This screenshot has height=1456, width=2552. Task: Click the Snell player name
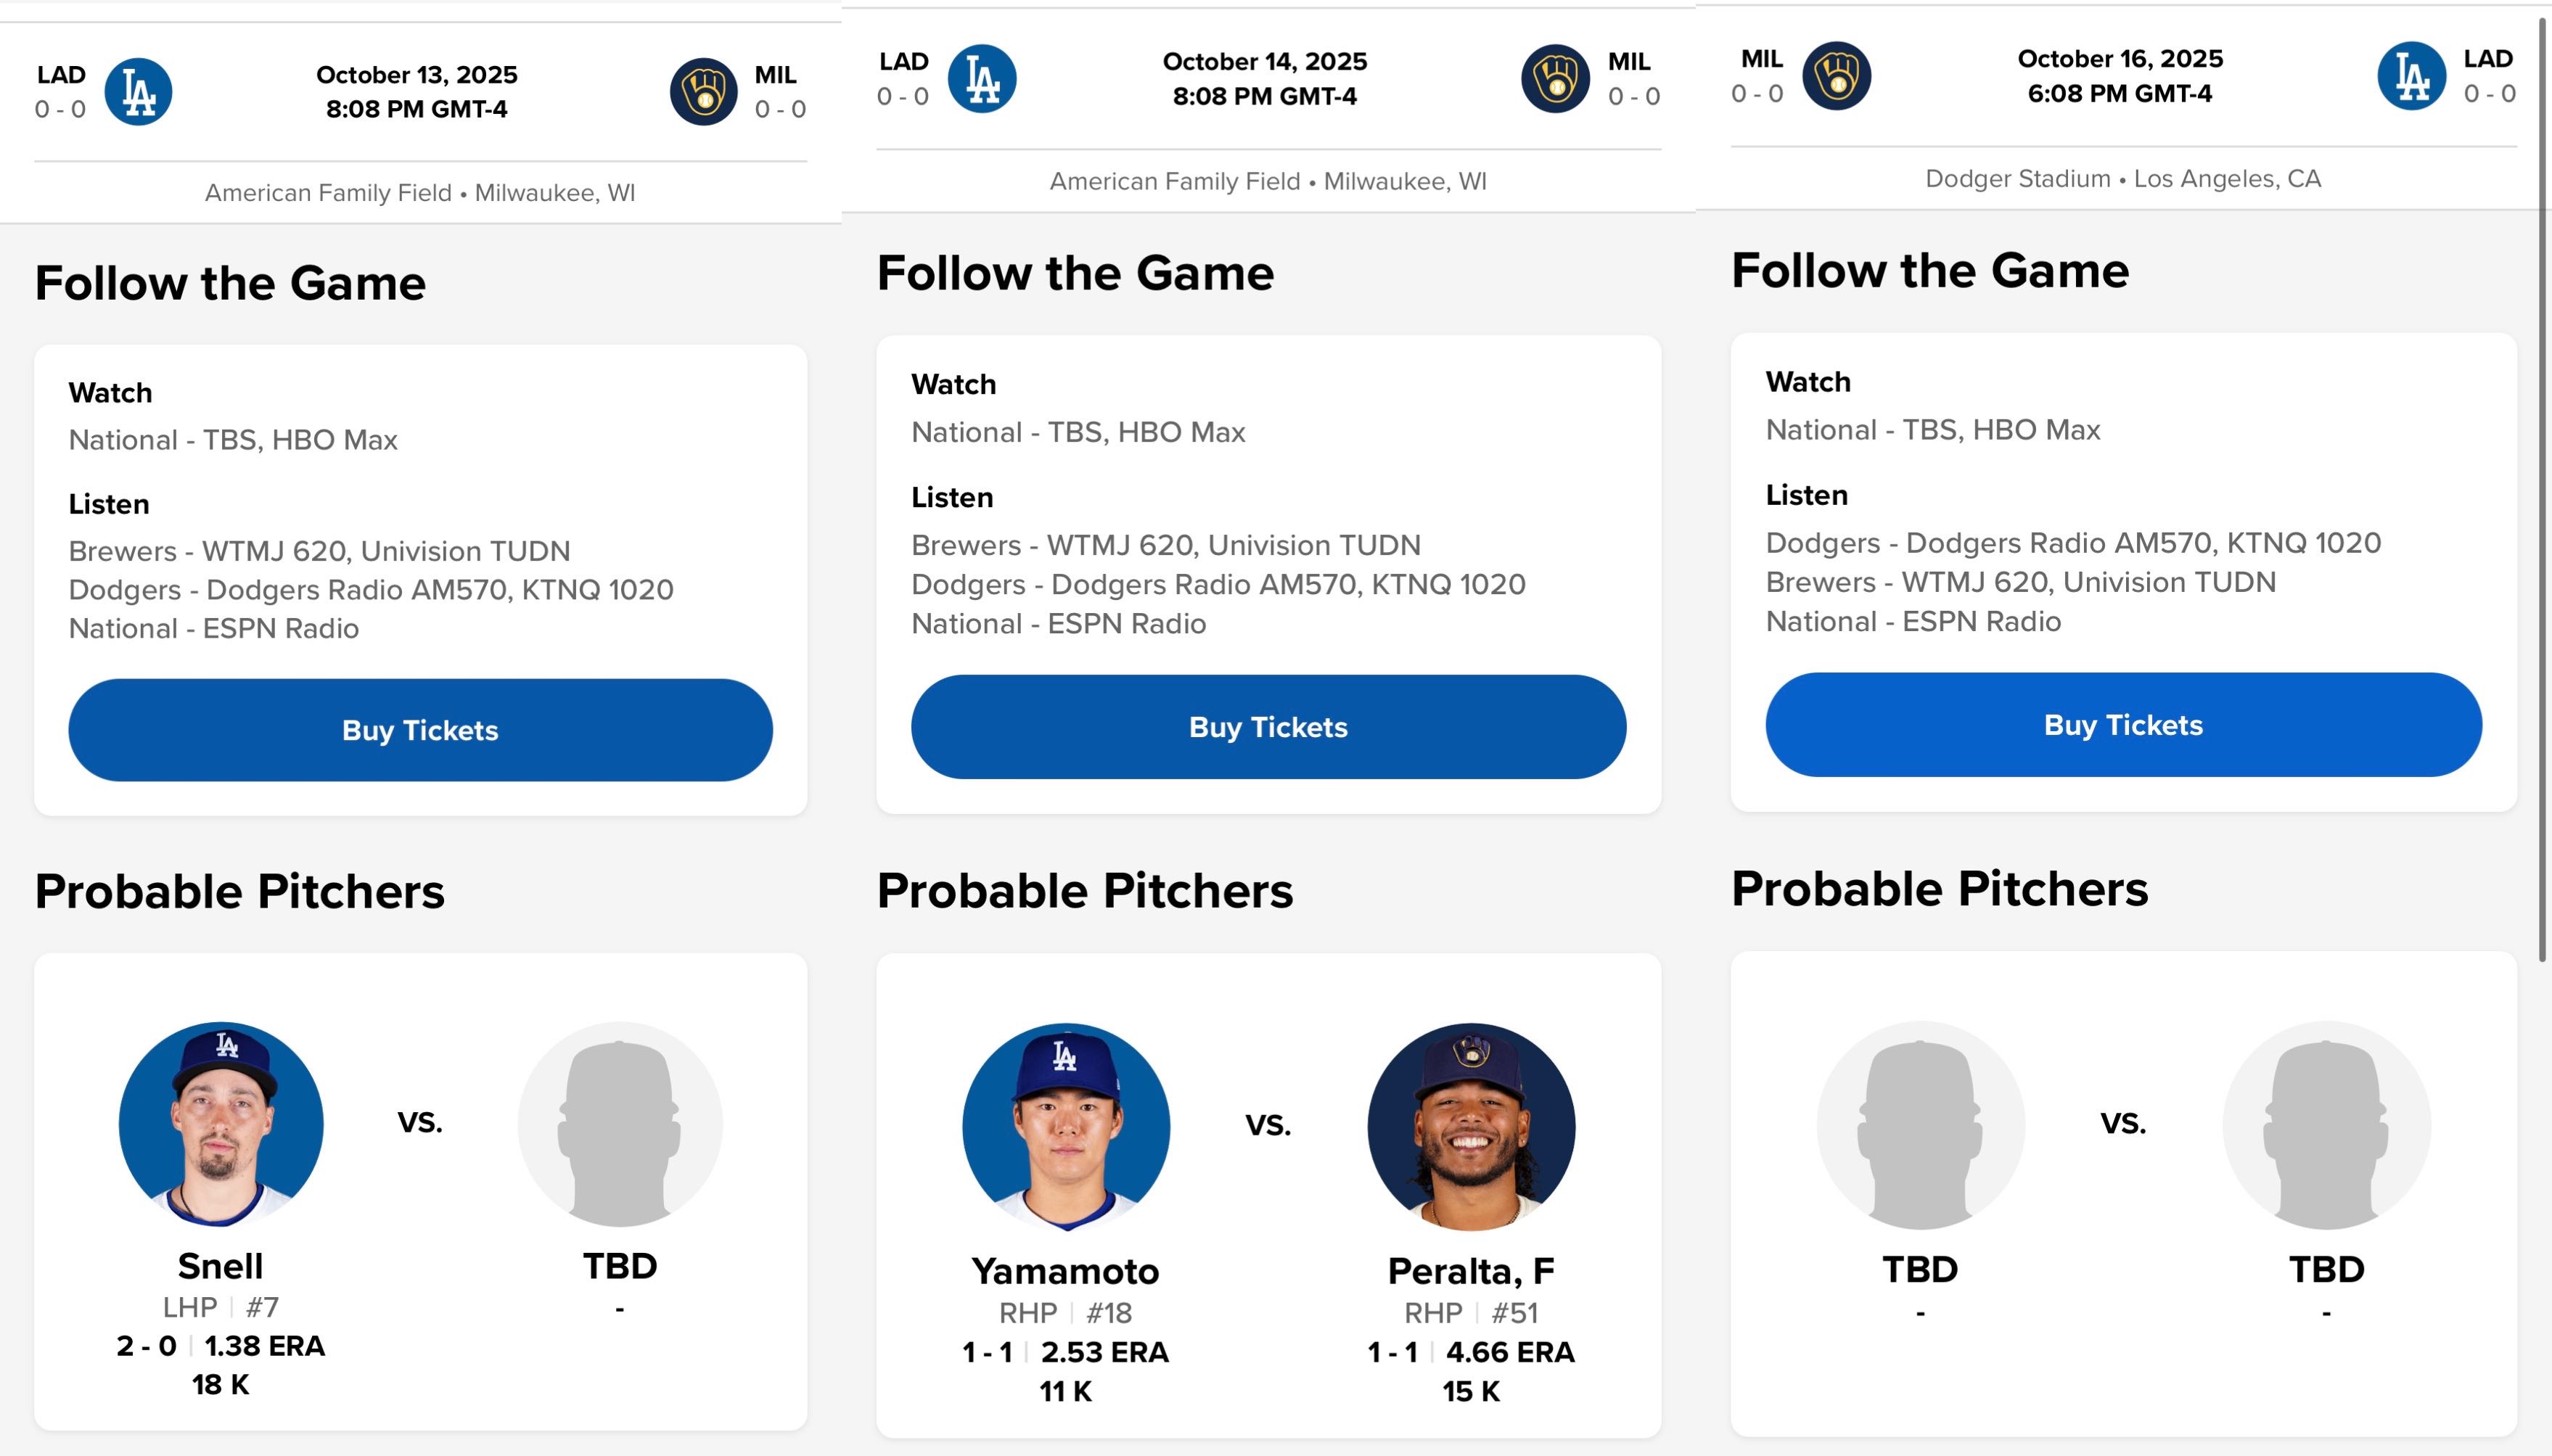pos(221,1266)
